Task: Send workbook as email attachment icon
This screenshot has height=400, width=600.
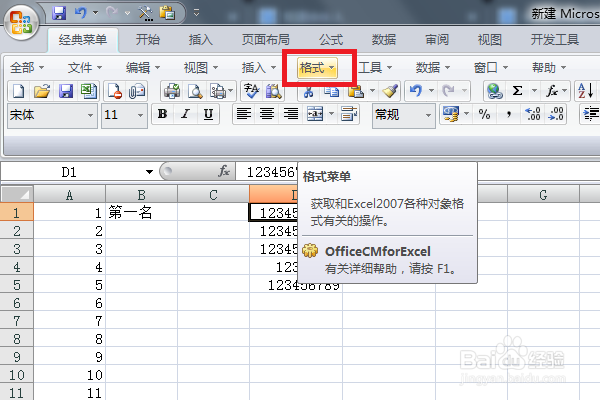Action: pos(137,91)
